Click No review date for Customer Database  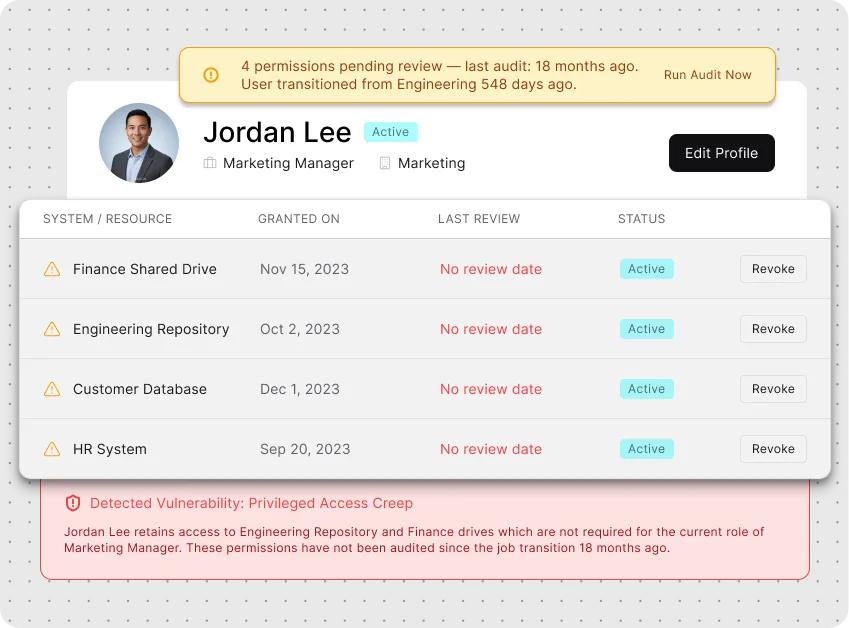coord(491,389)
